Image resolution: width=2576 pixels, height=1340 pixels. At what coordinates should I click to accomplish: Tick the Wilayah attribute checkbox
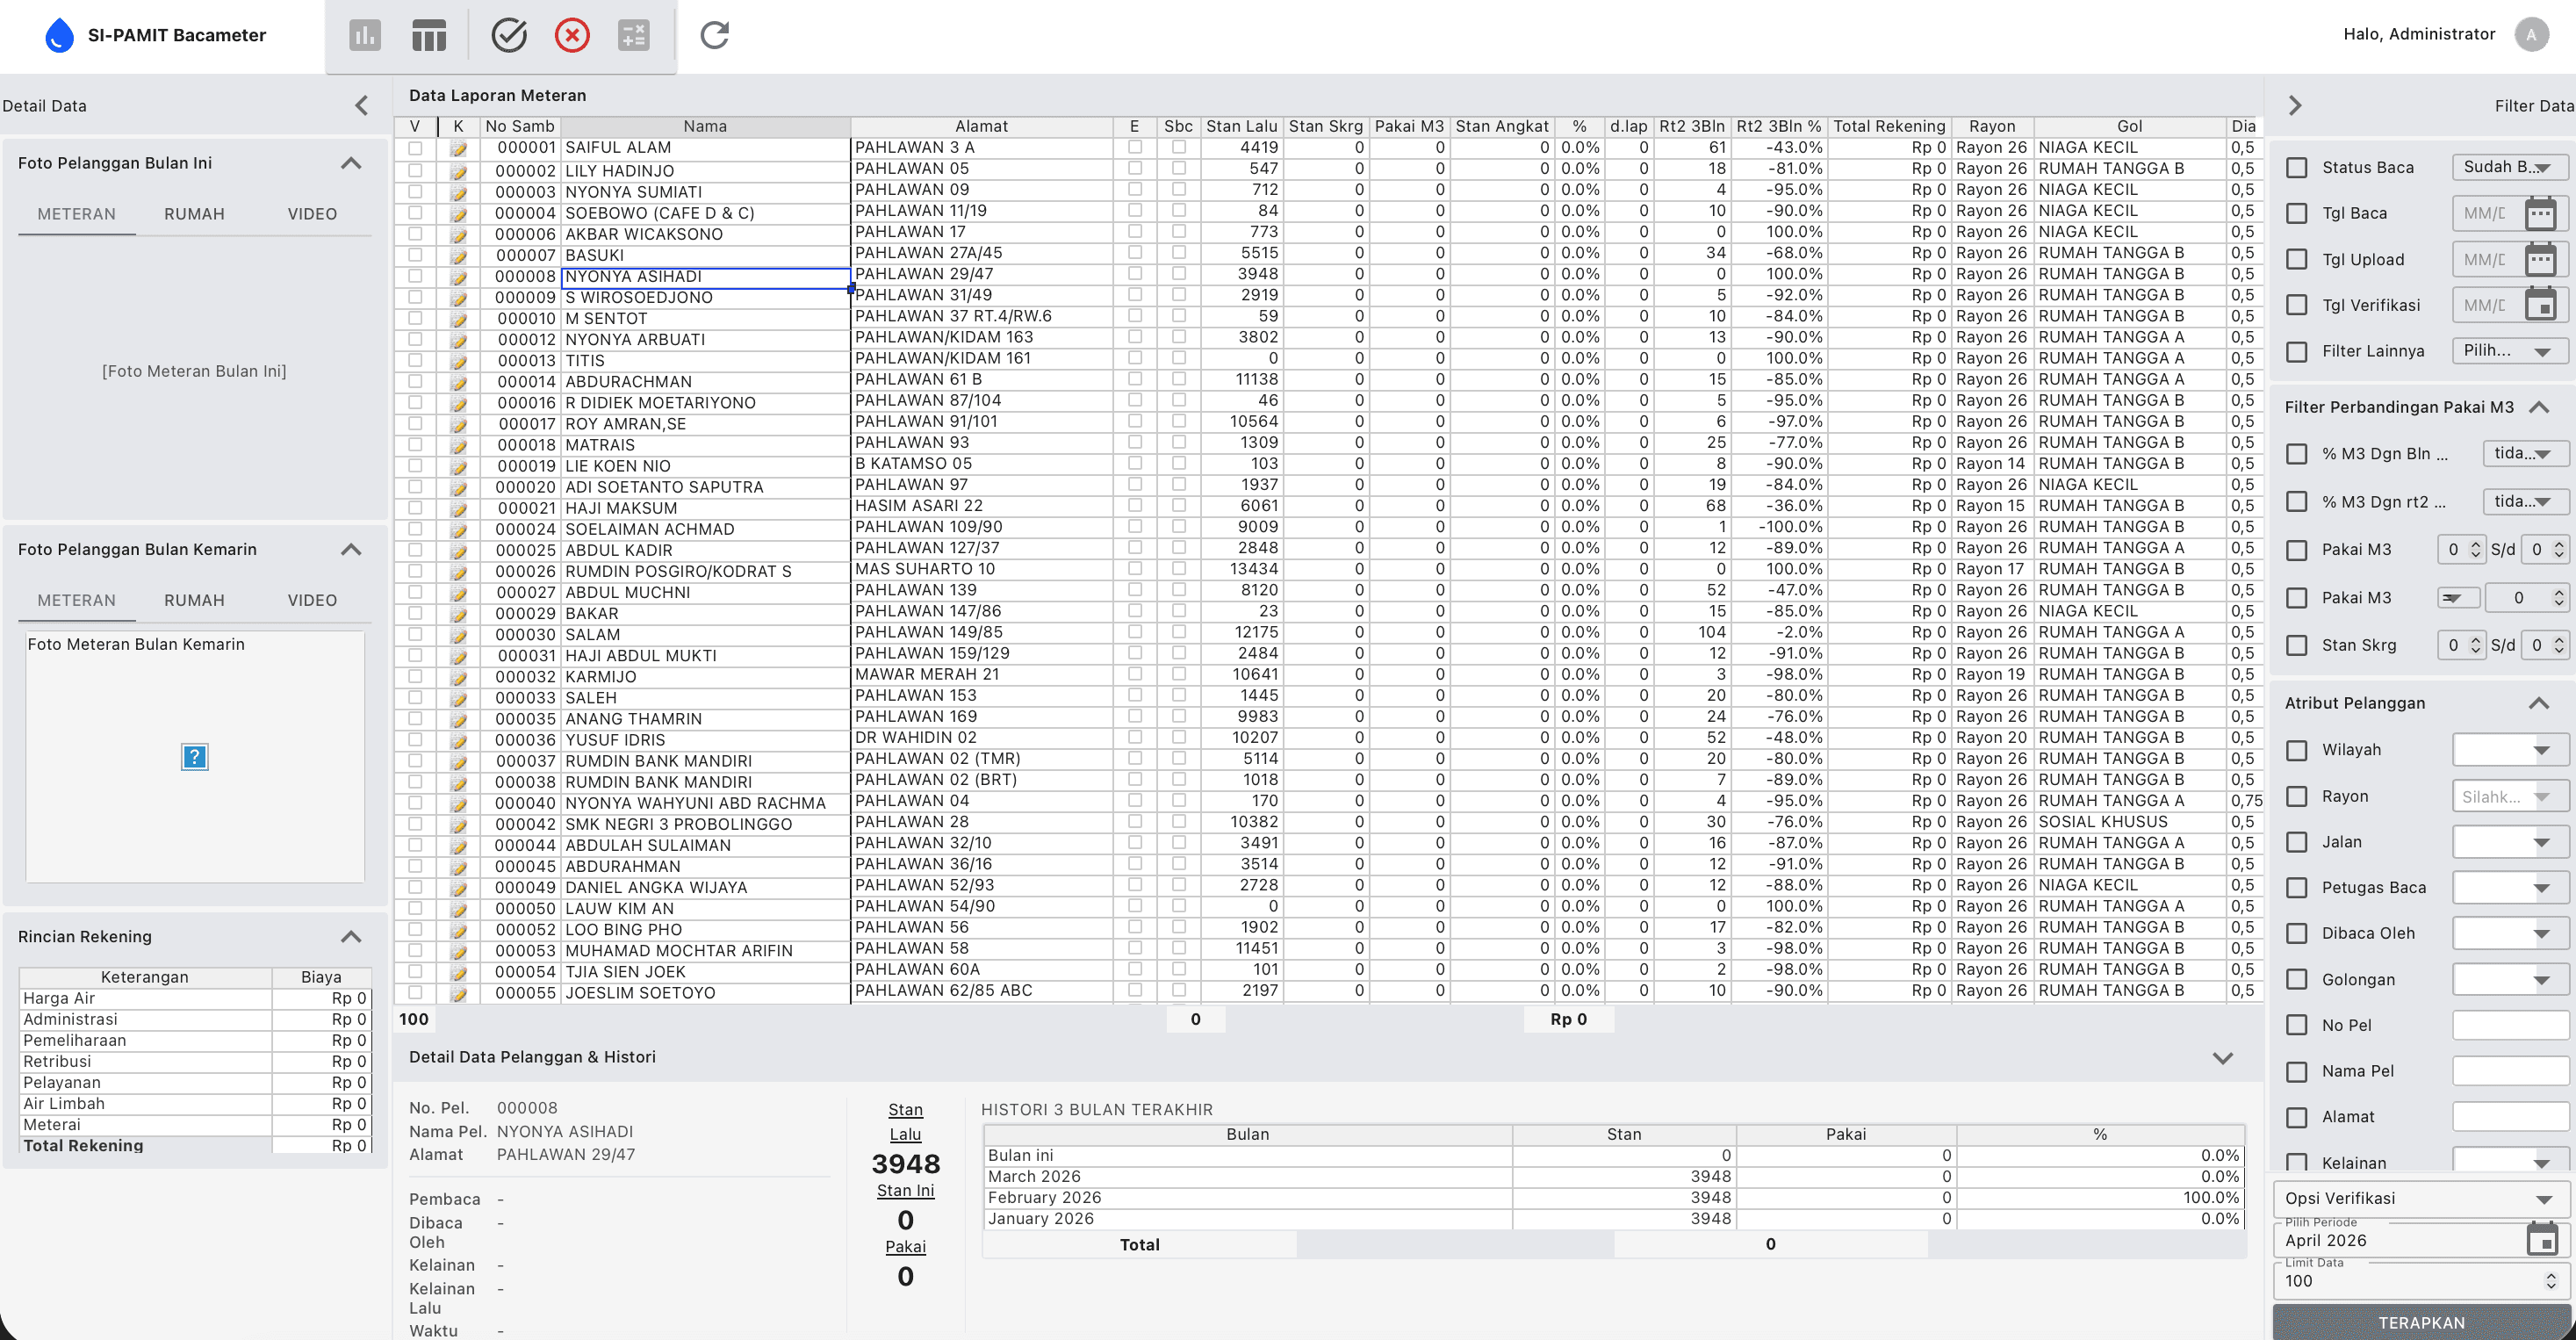coord(2297,750)
